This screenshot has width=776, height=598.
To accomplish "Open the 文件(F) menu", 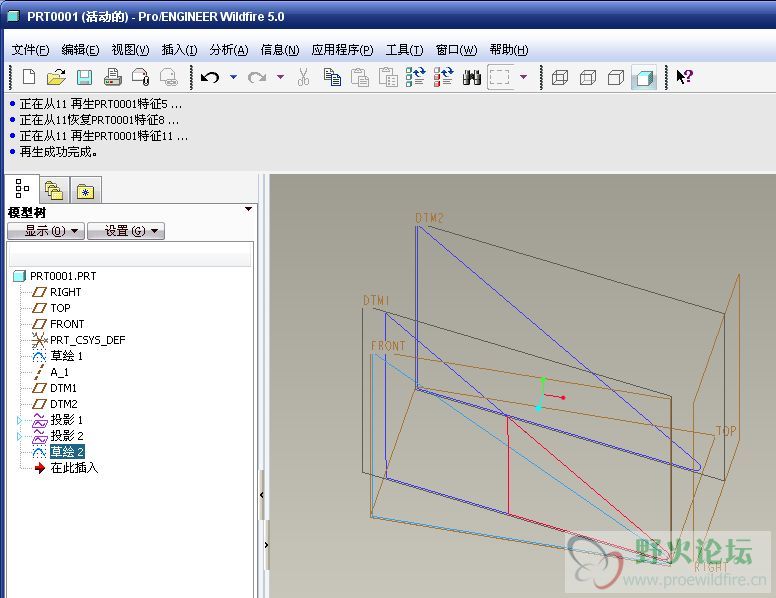I will (31, 50).
